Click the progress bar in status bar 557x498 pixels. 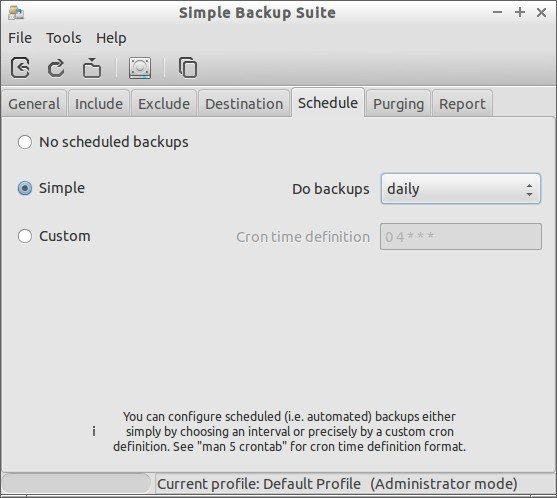click(x=77, y=483)
